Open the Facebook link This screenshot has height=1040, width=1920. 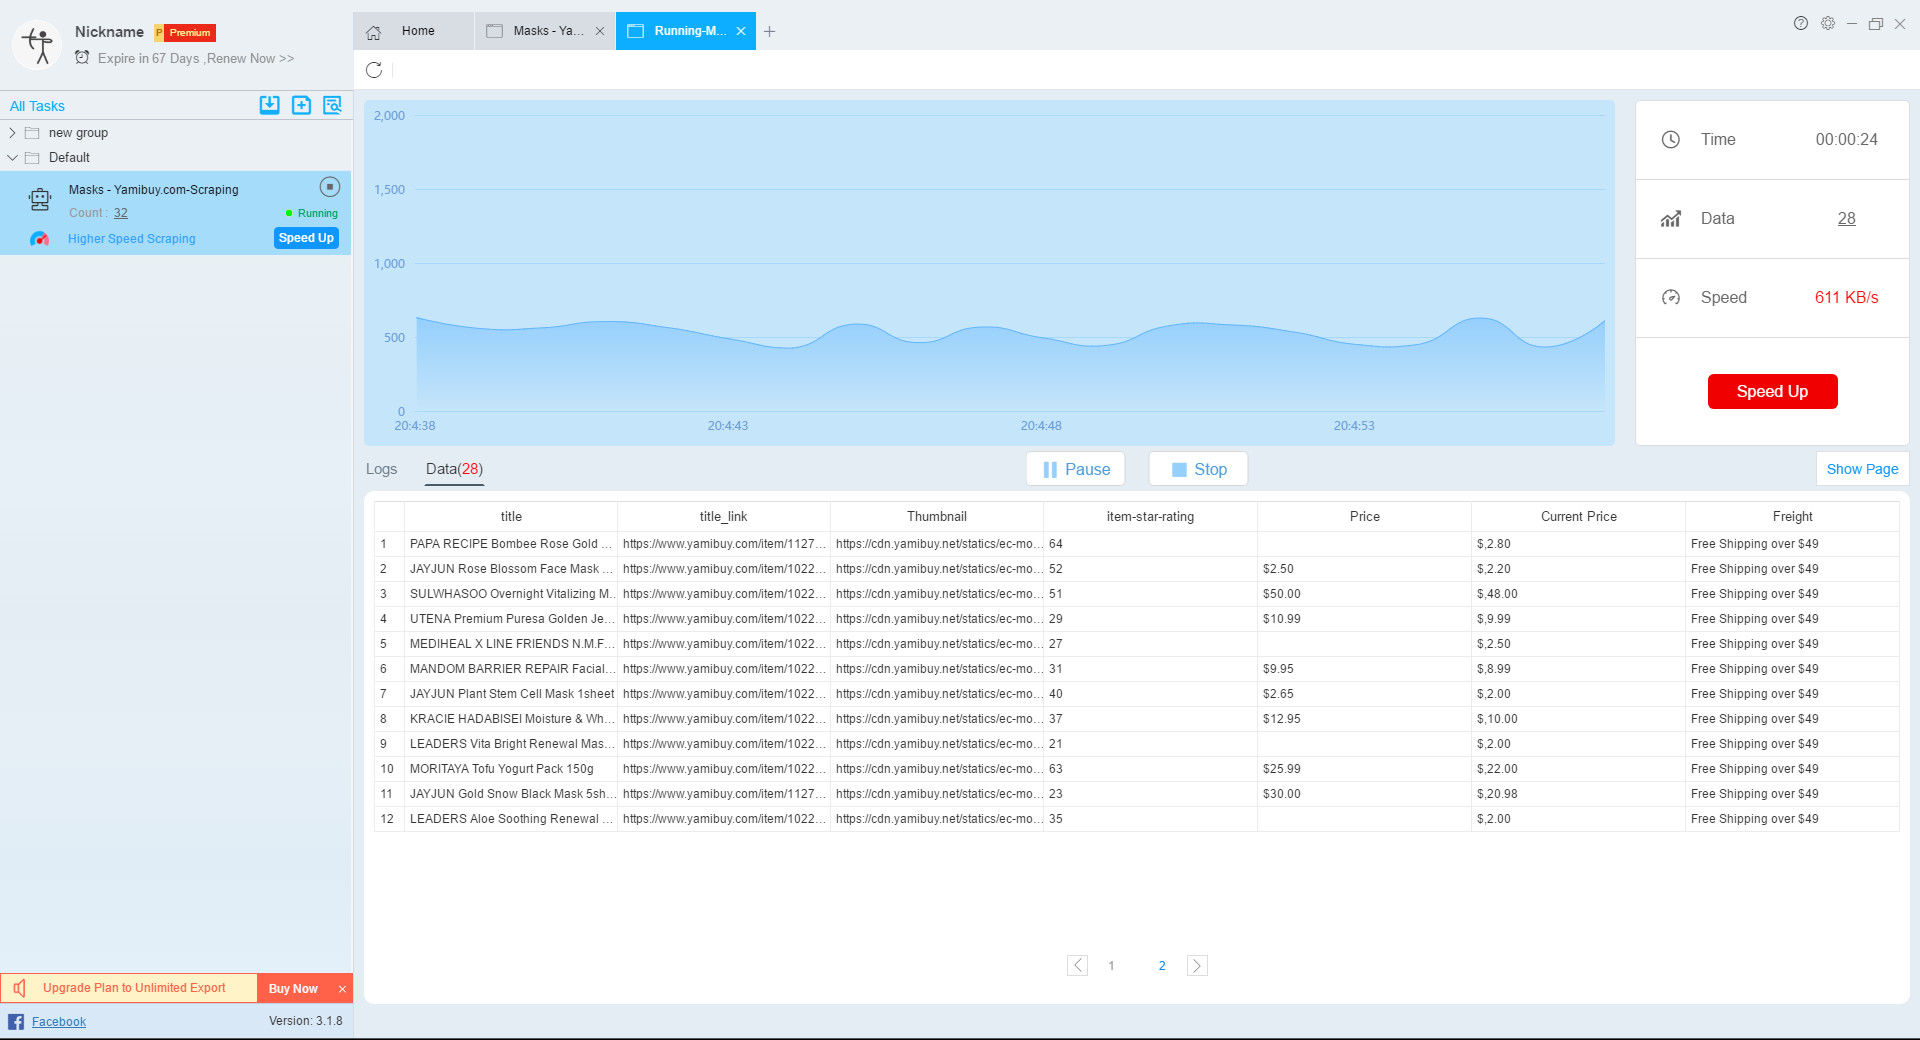click(59, 1022)
